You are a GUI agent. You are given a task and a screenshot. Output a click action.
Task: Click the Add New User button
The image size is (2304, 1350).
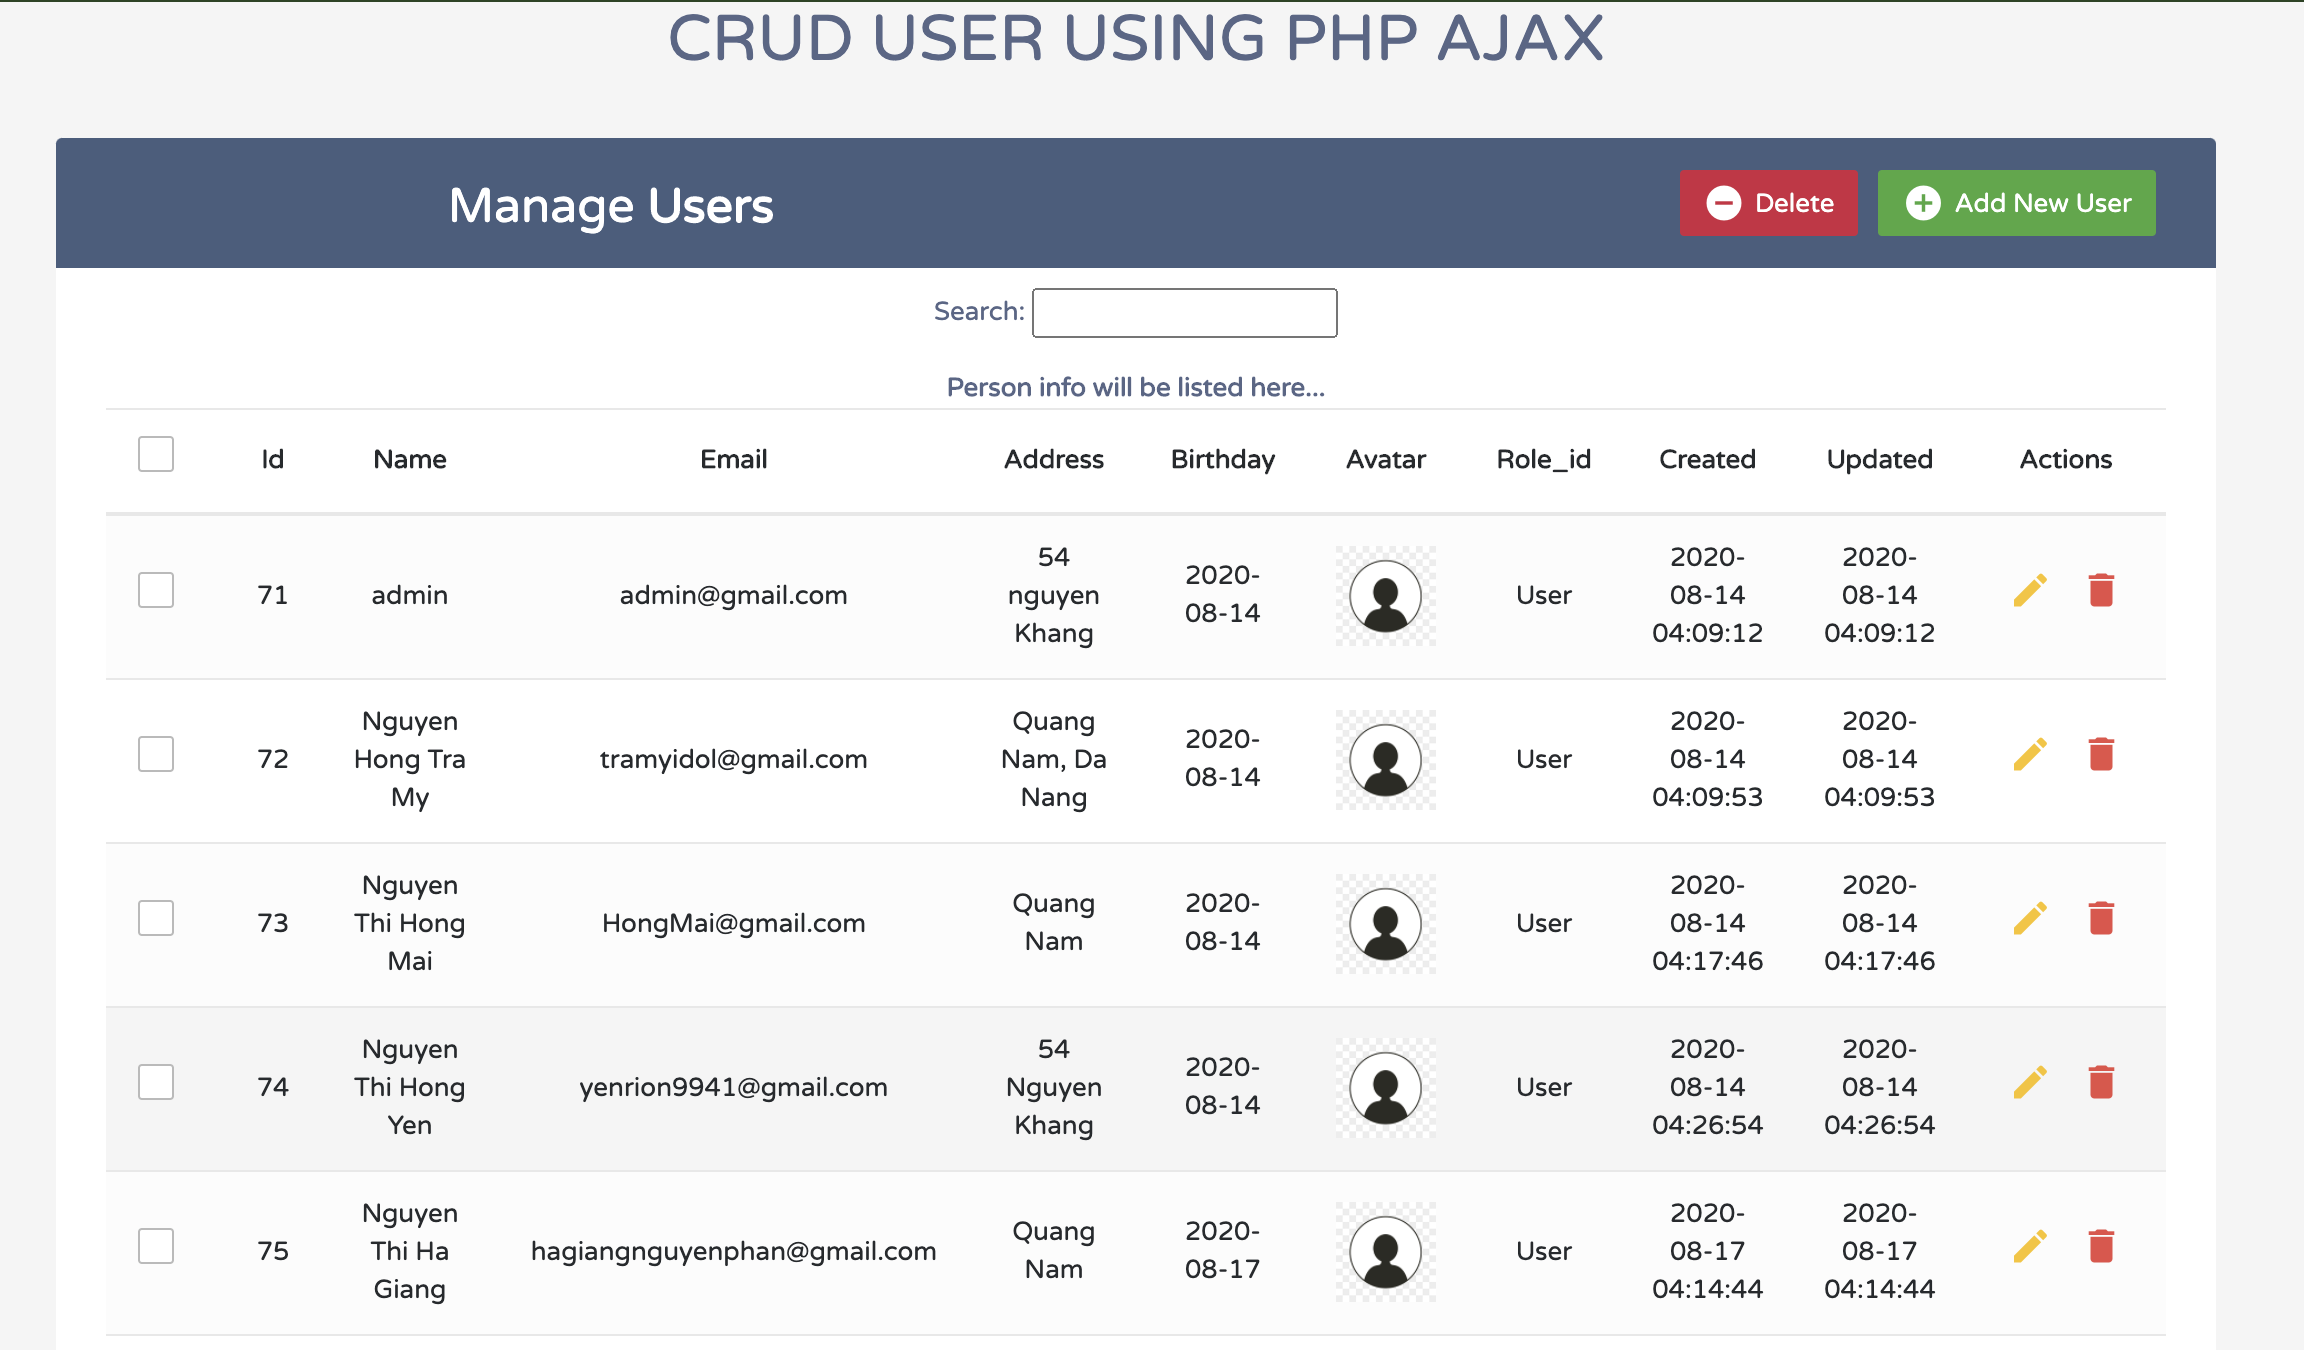[2015, 202]
